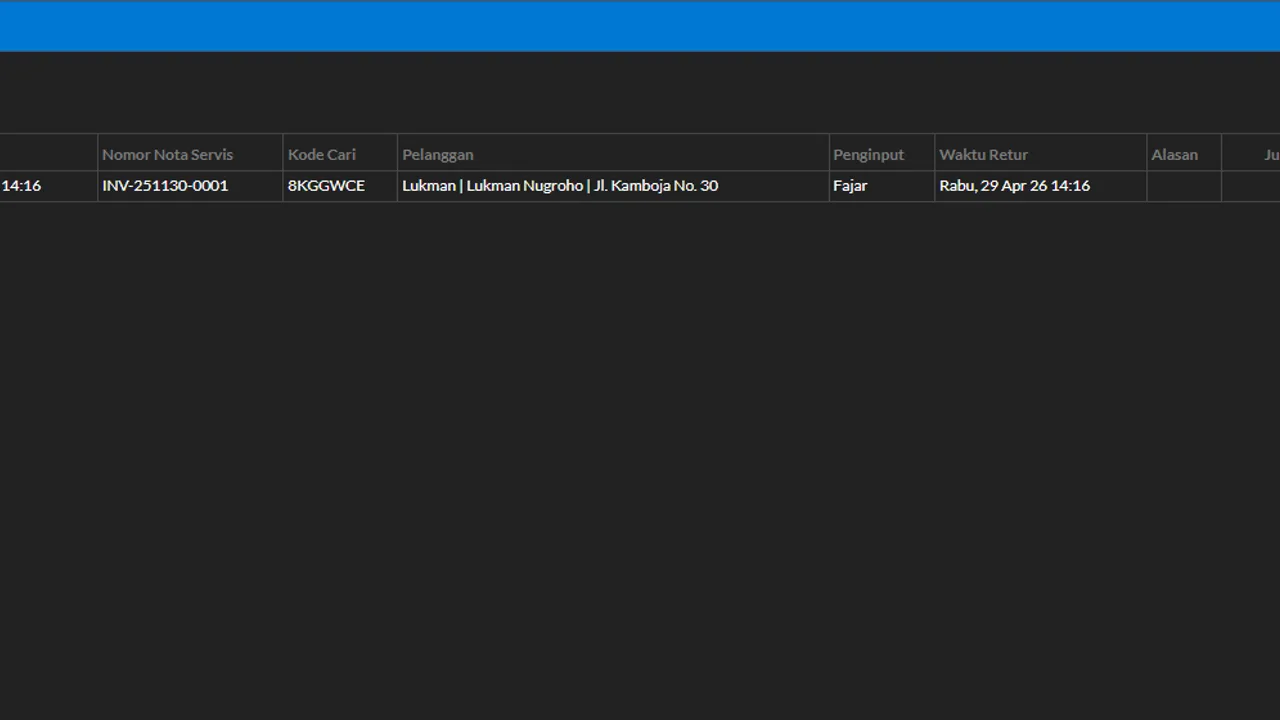Select the partially visible Ju column header

[x=1251, y=154]
